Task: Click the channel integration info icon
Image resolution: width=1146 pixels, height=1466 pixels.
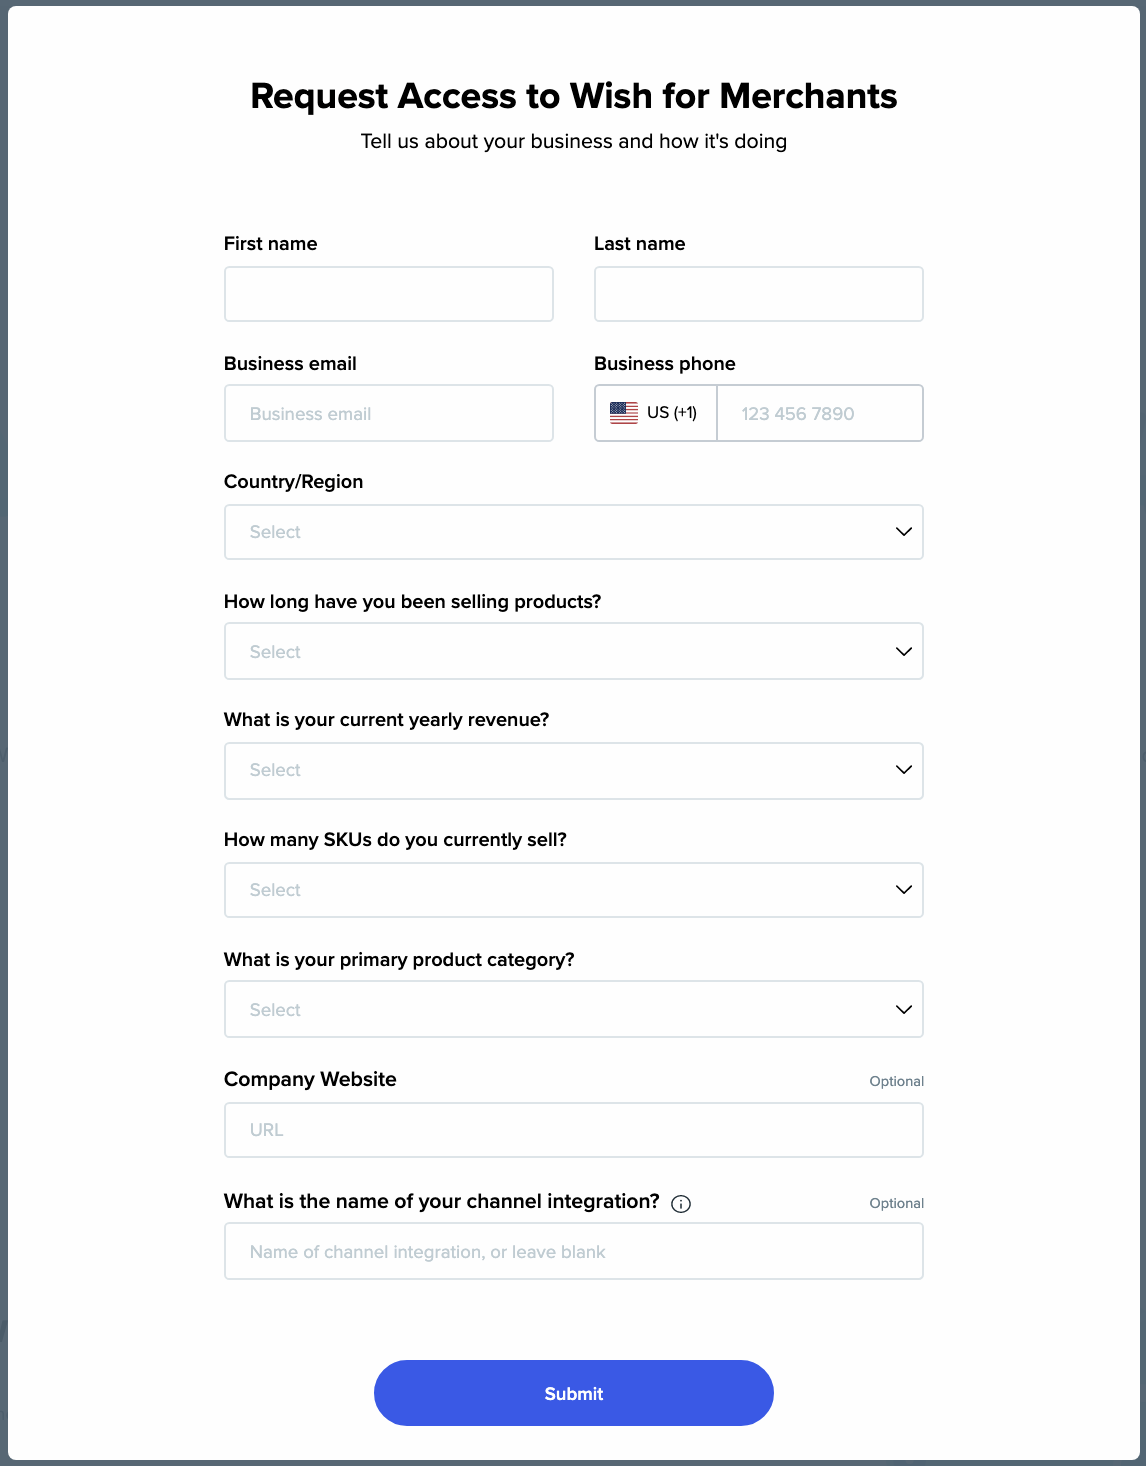Action: (x=681, y=1204)
